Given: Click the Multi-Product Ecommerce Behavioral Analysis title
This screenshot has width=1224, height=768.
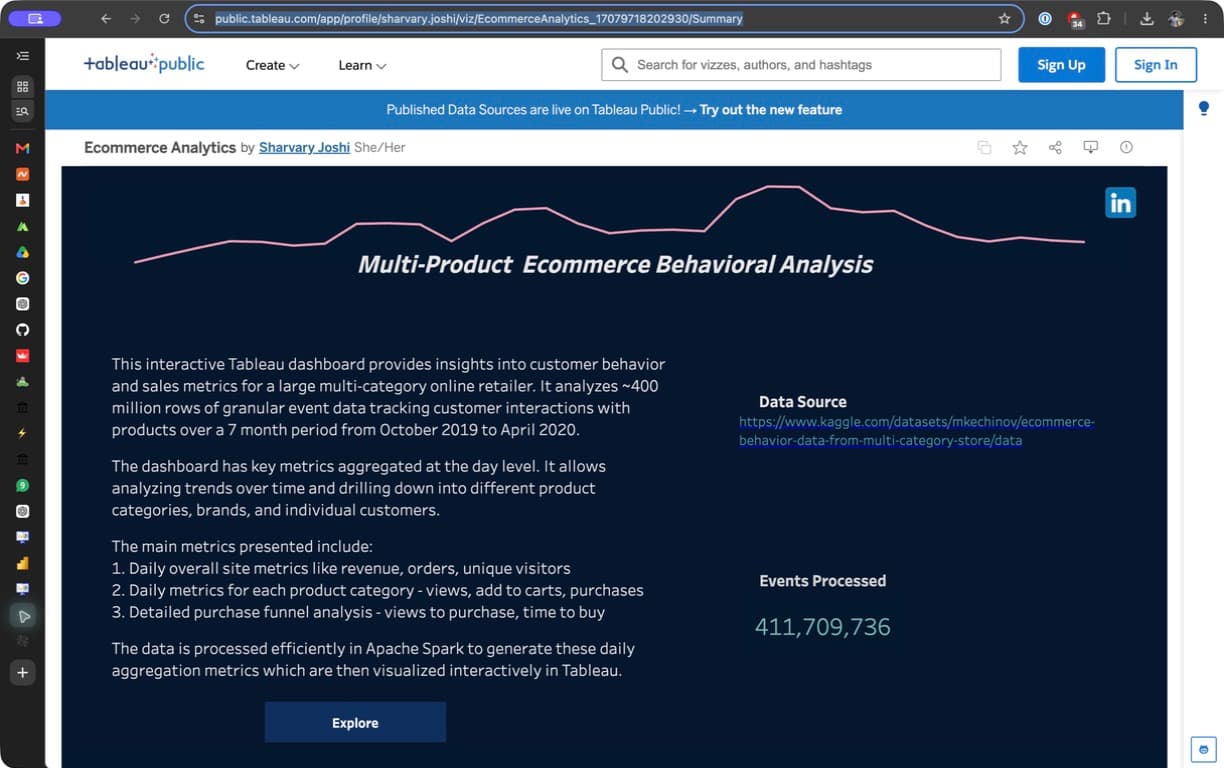Looking at the screenshot, I should tap(615, 265).
